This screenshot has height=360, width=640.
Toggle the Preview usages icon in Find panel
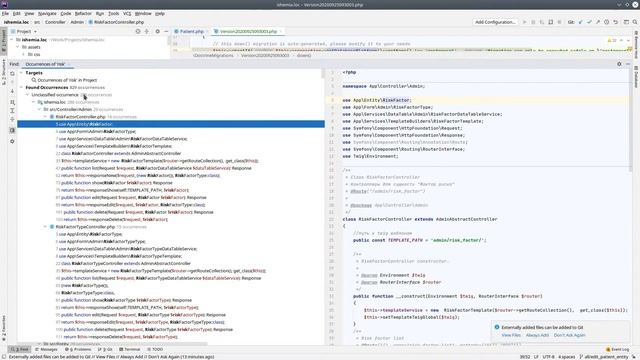click(x=12, y=130)
